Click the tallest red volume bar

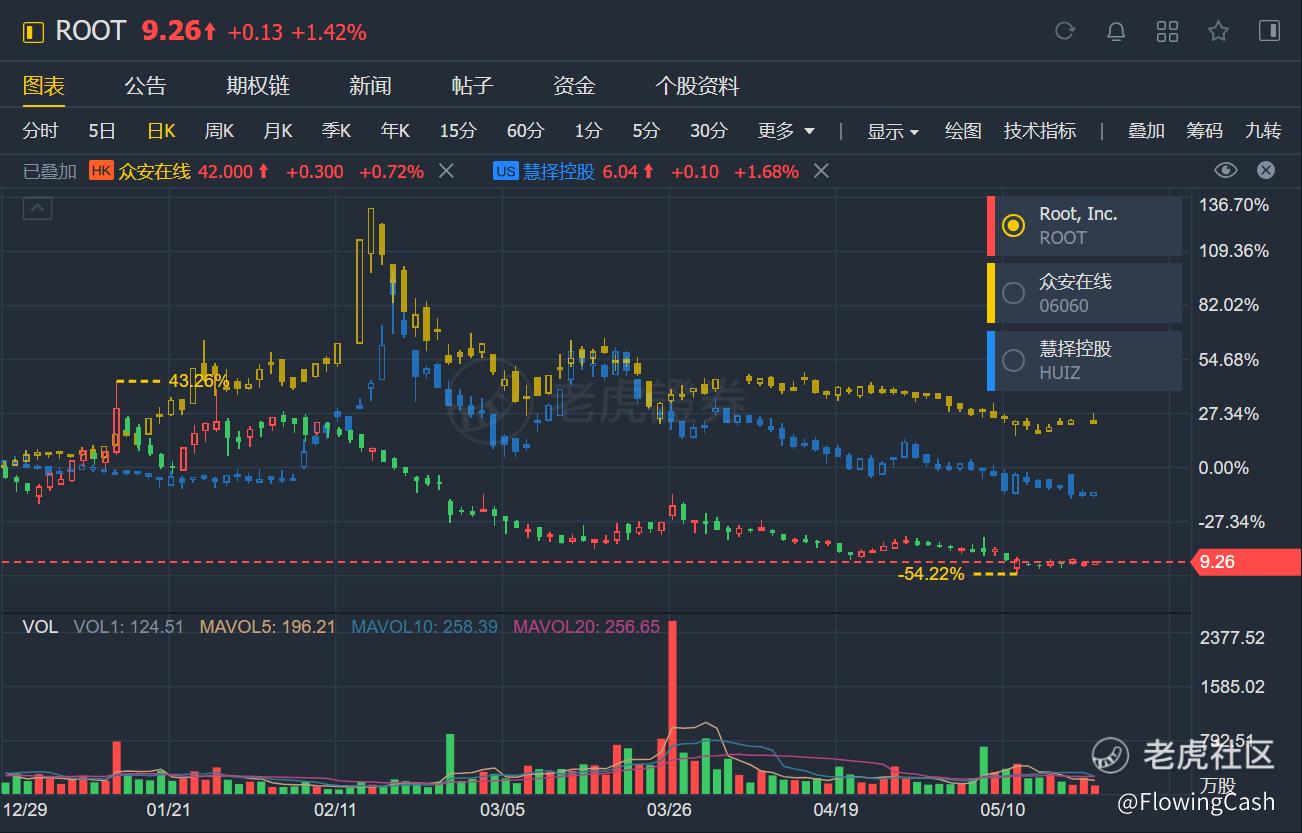pos(673,707)
